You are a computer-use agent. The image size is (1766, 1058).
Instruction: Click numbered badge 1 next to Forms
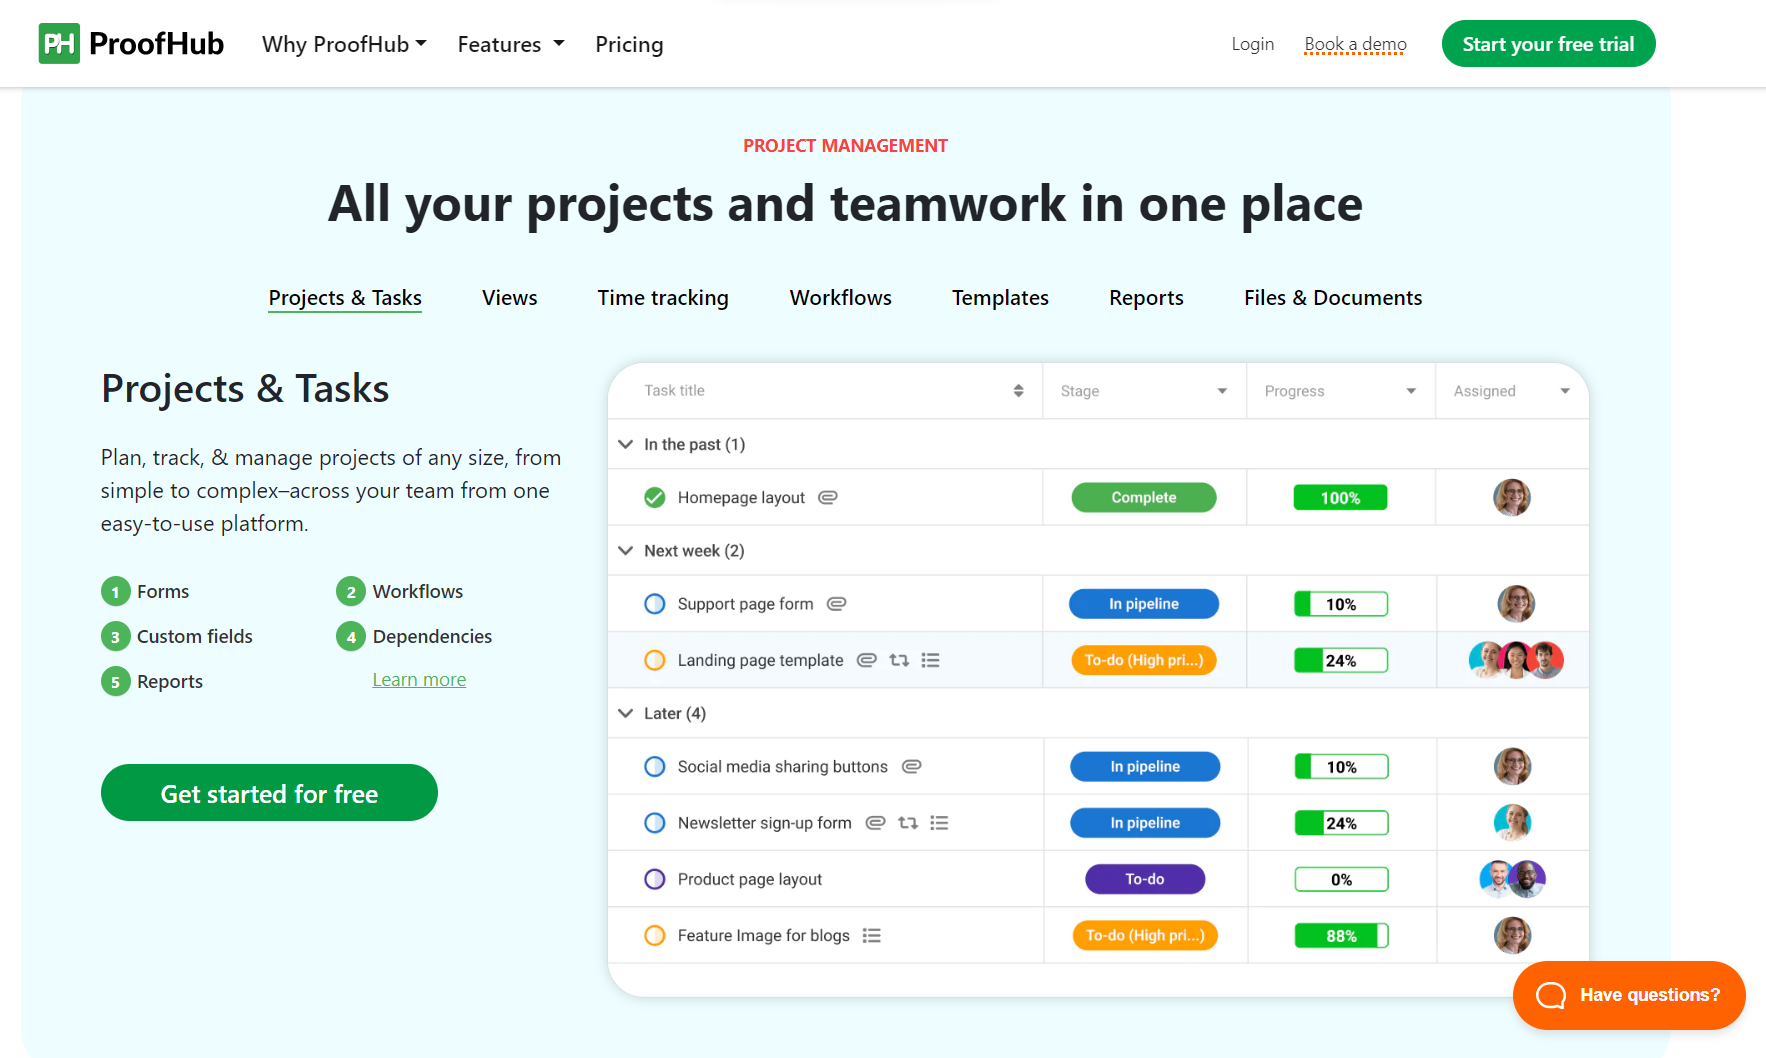pyautogui.click(x=116, y=592)
